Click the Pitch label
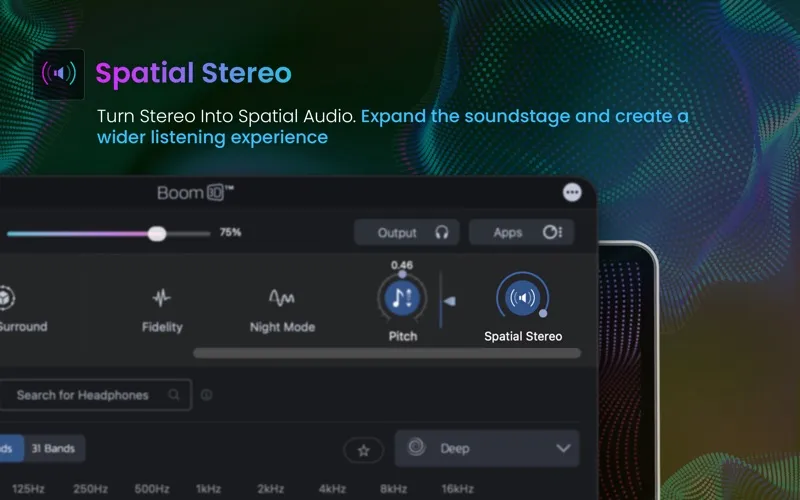The image size is (800, 500). [x=403, y=336]
